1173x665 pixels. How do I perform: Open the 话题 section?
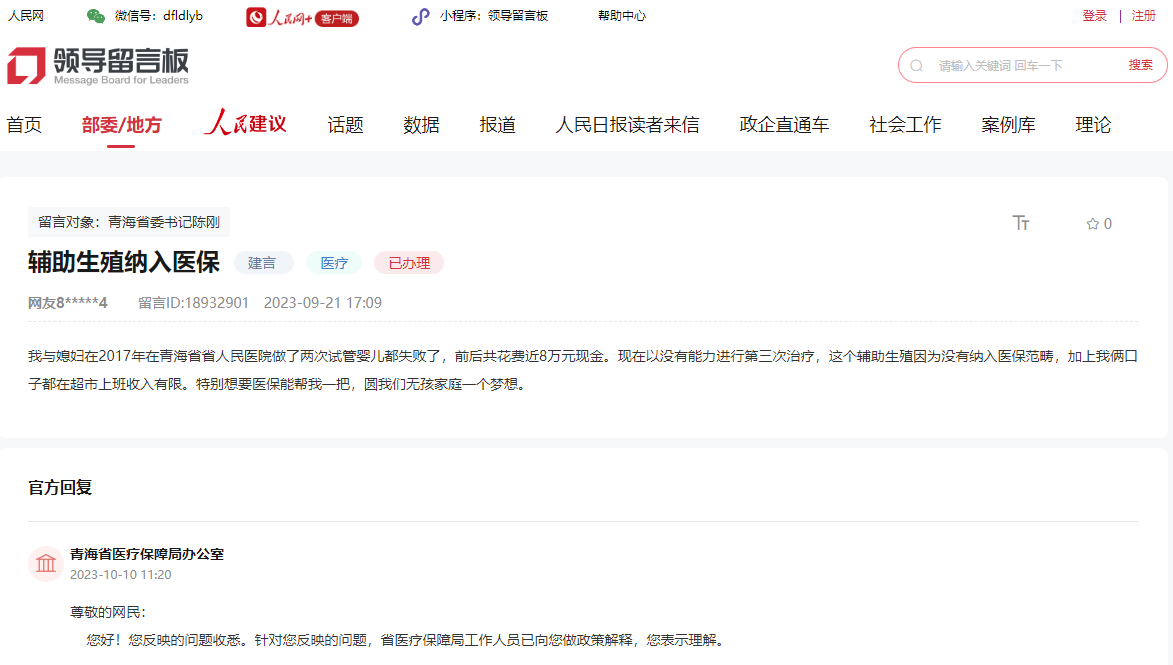click(343, 124)
